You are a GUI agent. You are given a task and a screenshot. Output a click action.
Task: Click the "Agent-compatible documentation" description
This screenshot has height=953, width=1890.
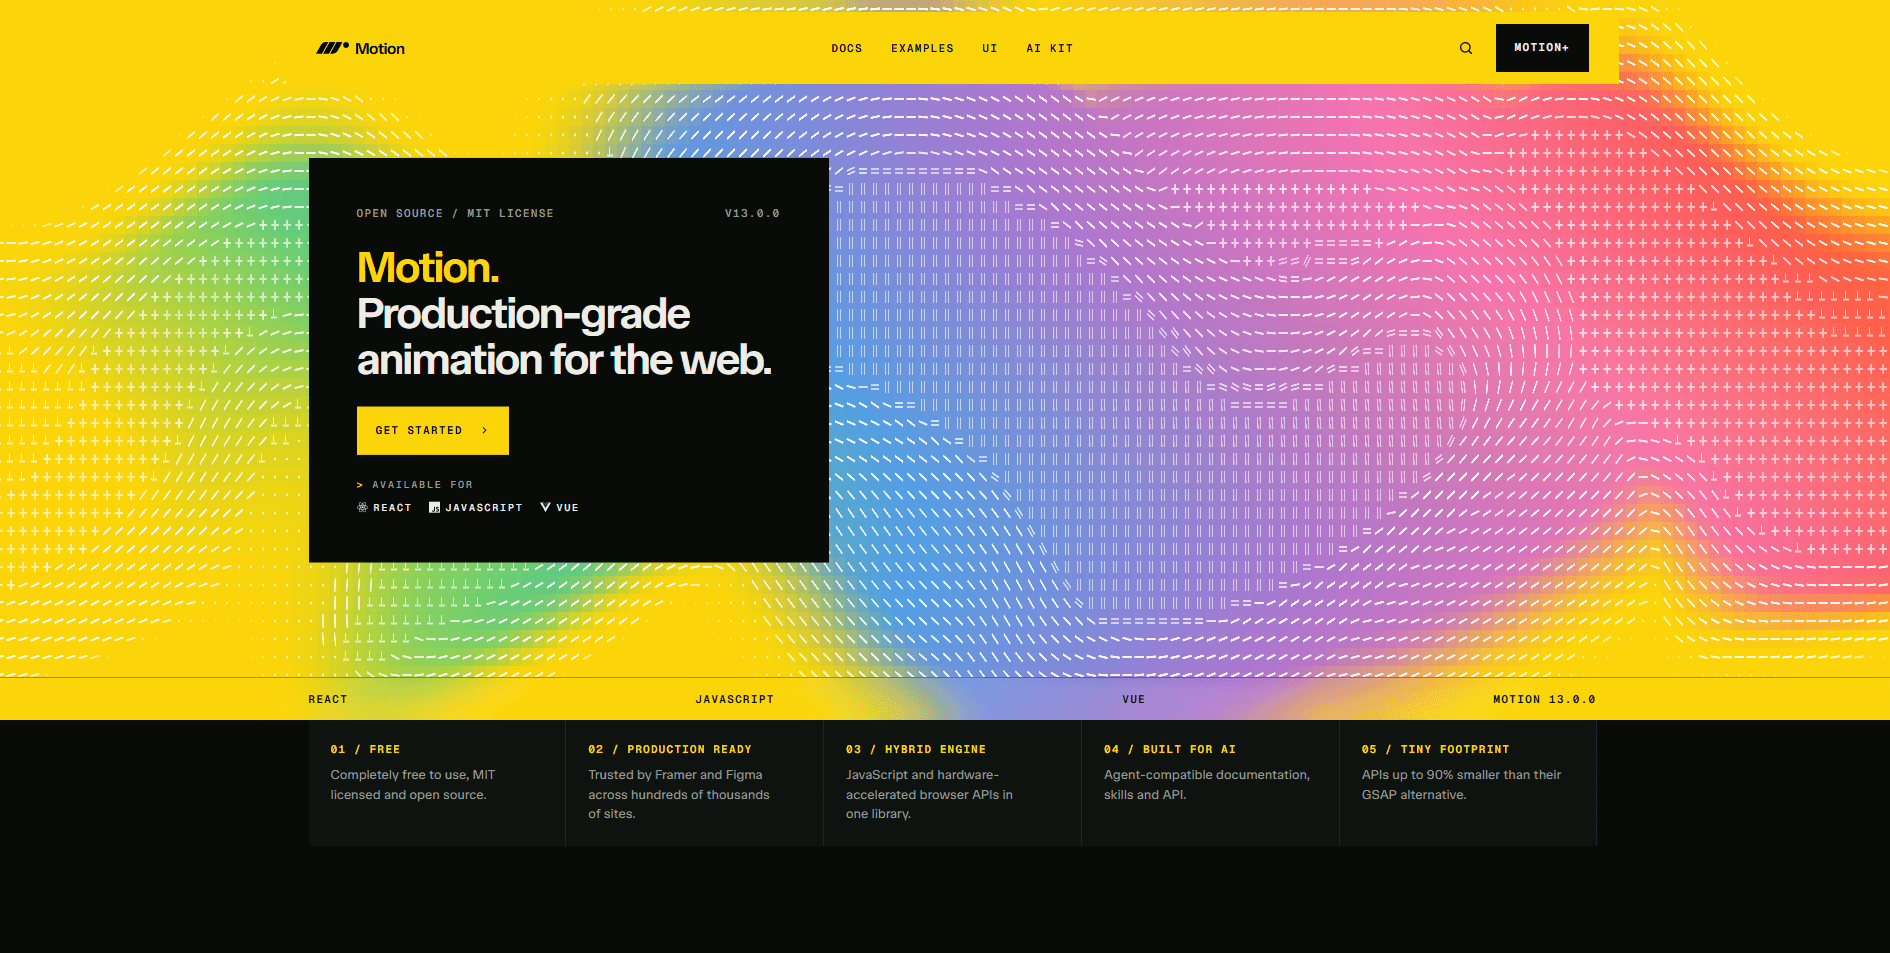[x=1207, y=785]
